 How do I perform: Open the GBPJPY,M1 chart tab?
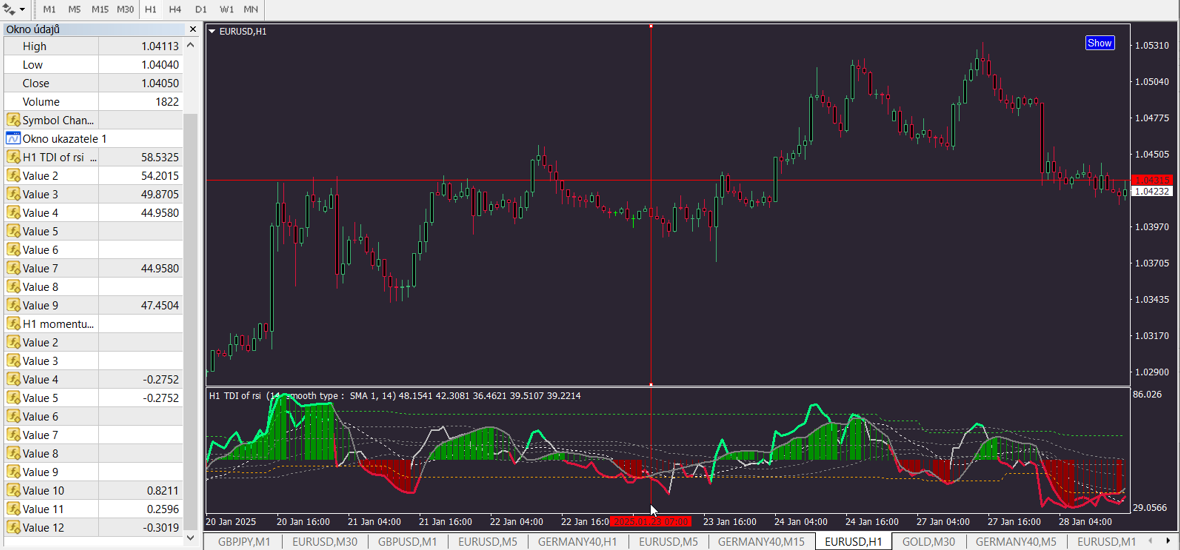pyautogui.click(x=244, y=542)
